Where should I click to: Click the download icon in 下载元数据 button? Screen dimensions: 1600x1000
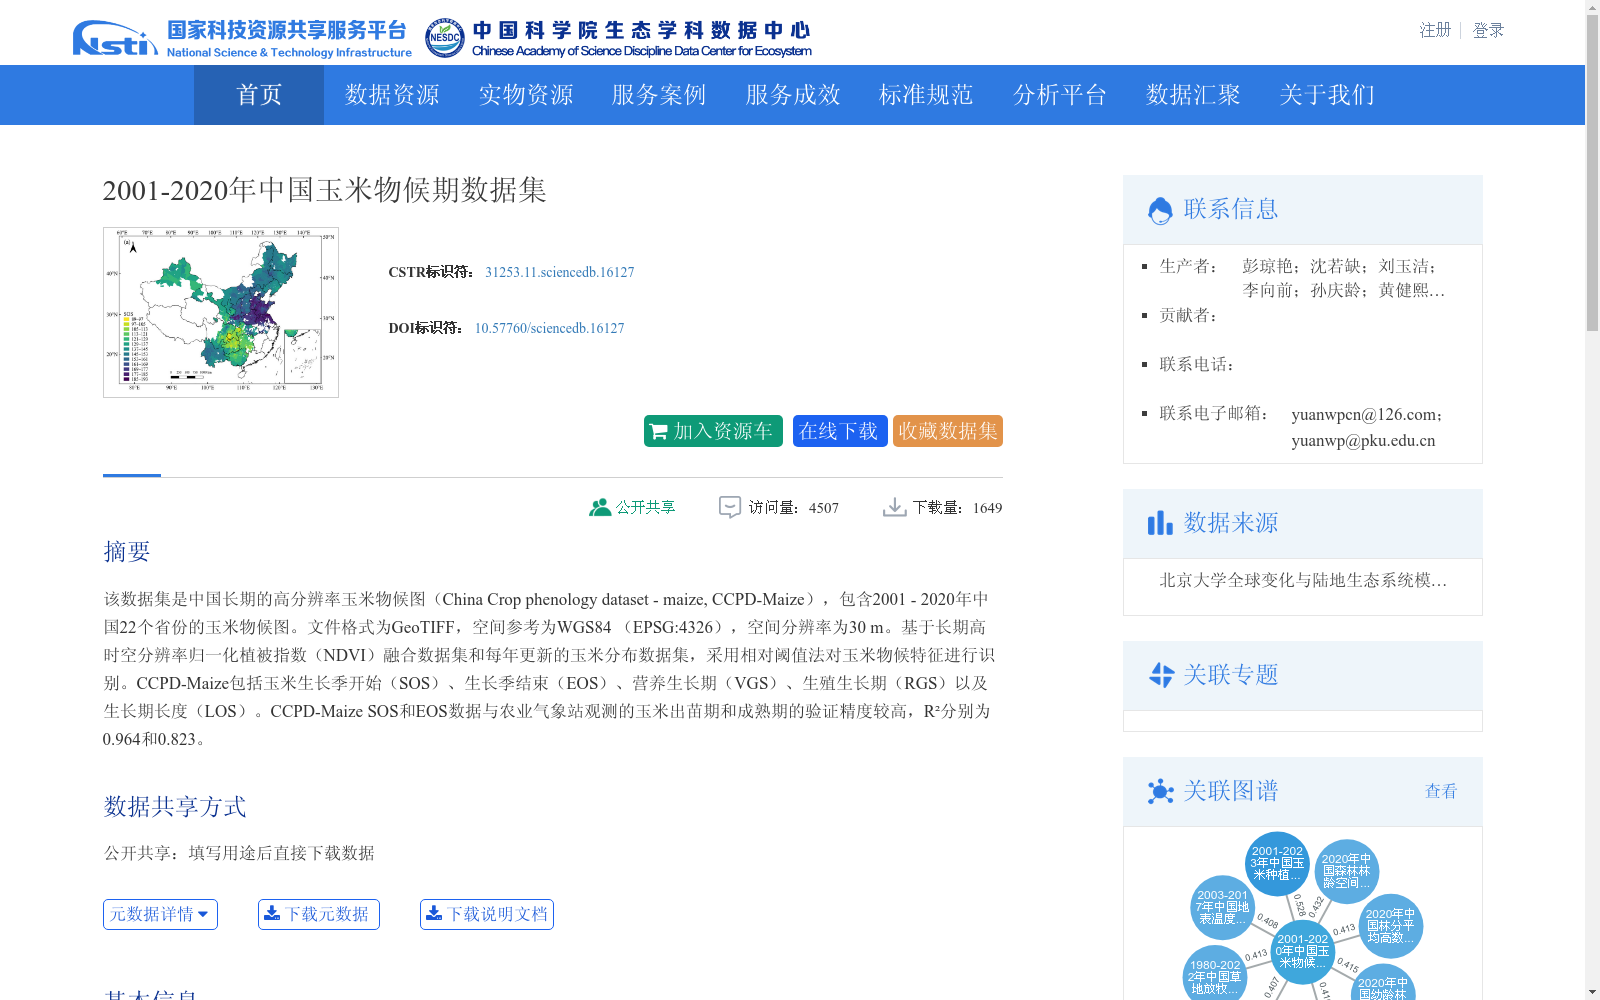tap(271, 913)
